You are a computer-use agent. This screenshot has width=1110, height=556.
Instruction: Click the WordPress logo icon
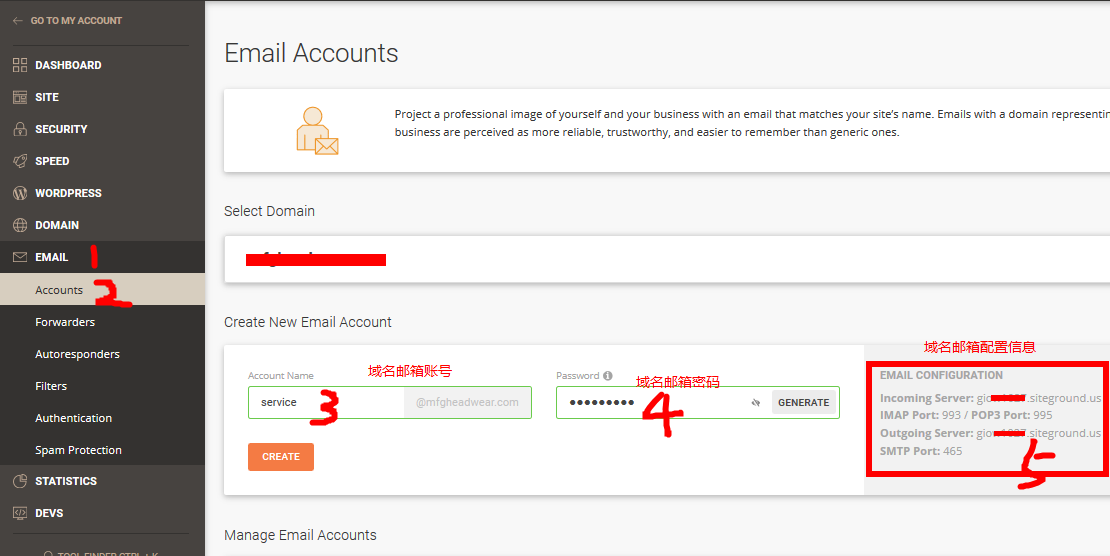pyautogui.click(x=19, y=193)
